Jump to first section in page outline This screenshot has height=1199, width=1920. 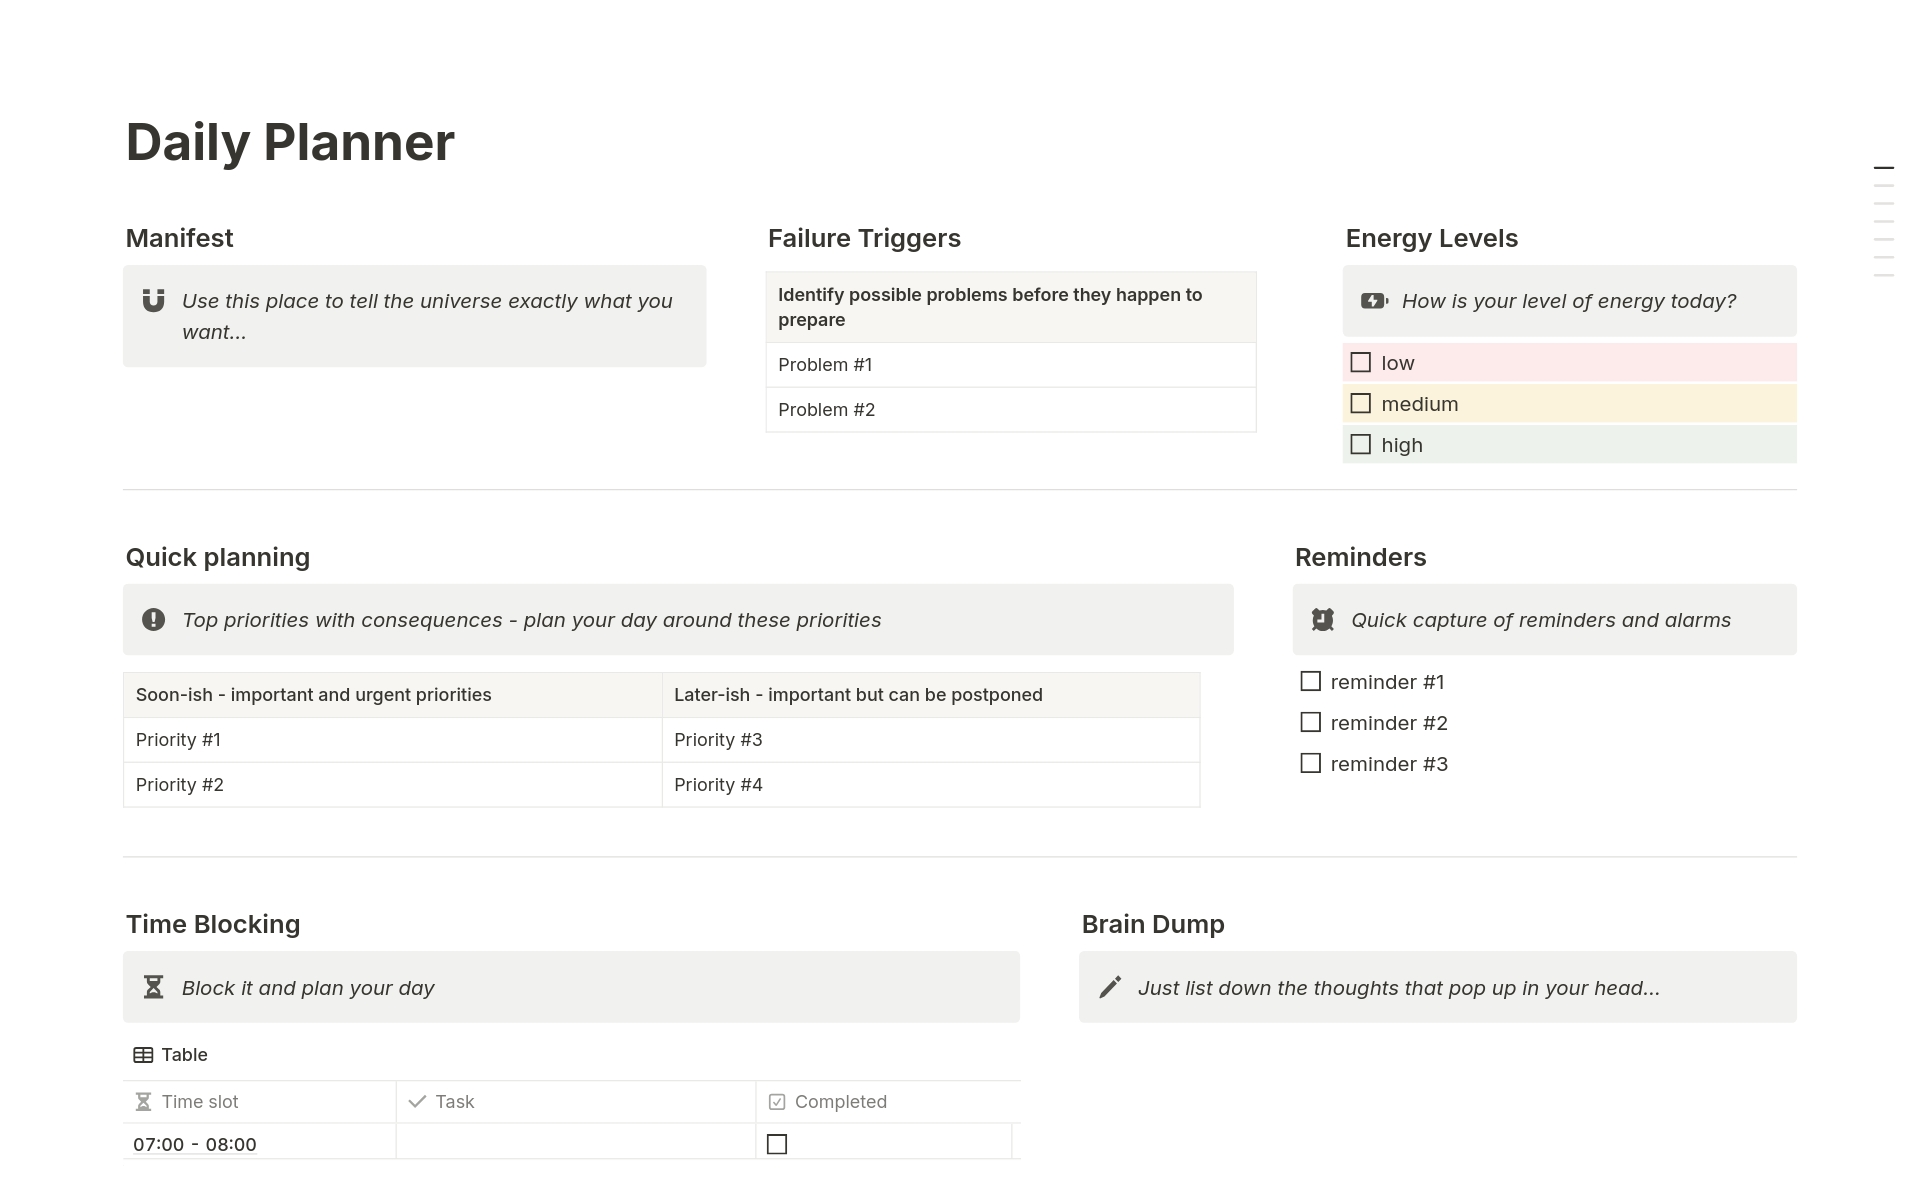[x=1883, y=168]
